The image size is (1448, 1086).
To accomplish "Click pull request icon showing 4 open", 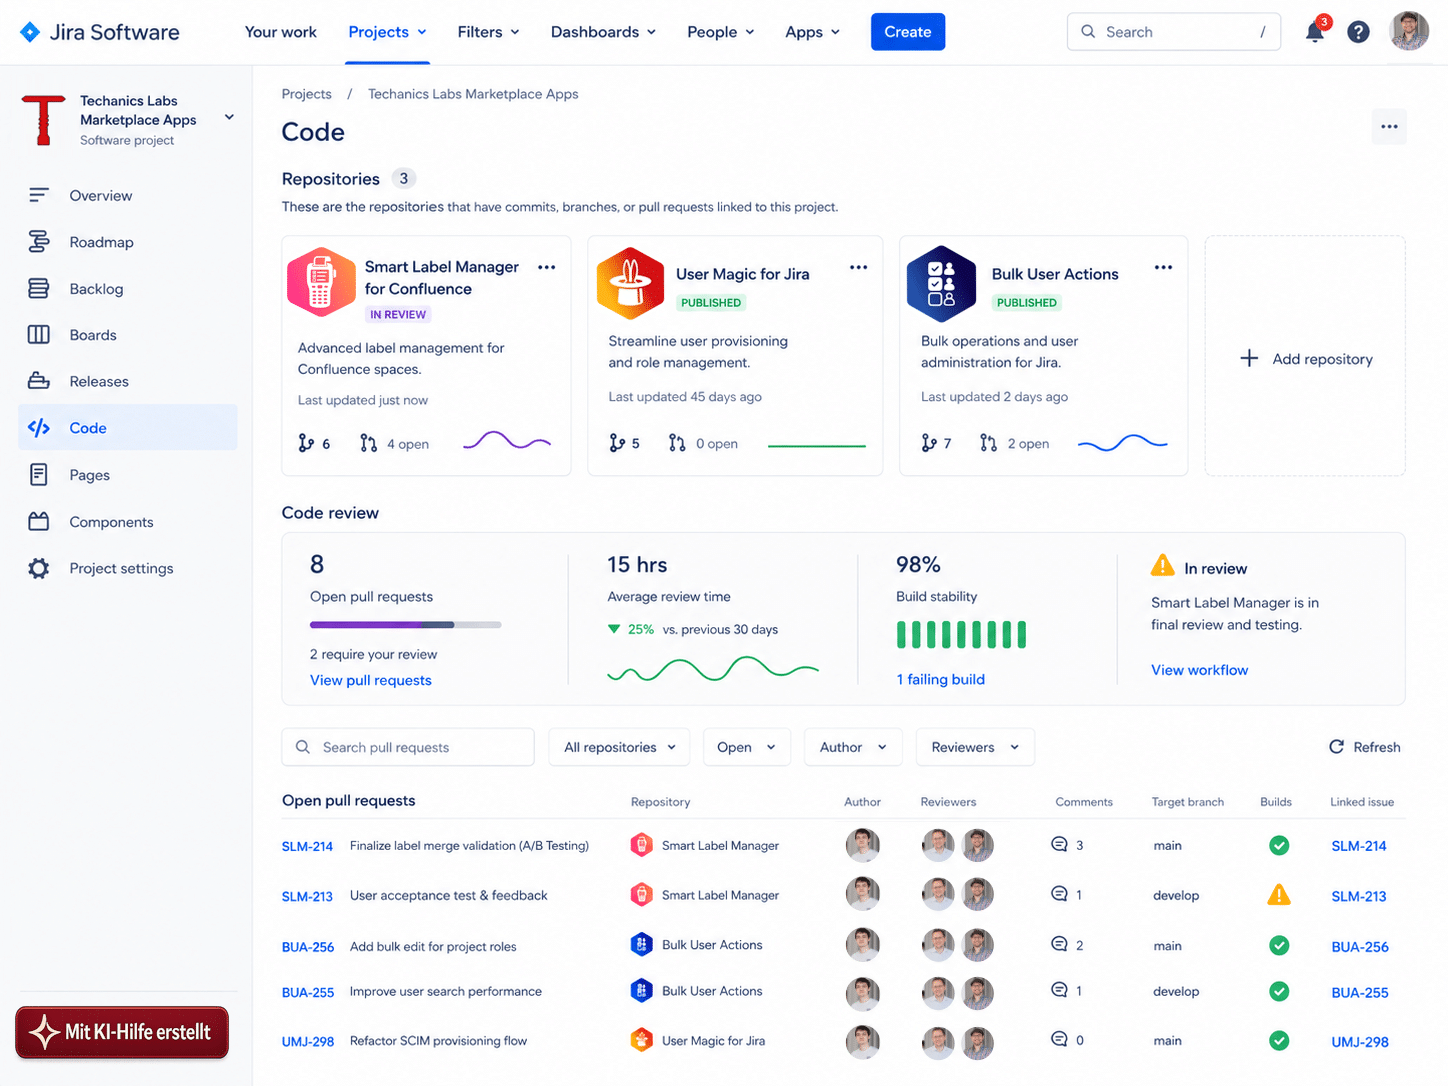I will [x=368, y=443].
